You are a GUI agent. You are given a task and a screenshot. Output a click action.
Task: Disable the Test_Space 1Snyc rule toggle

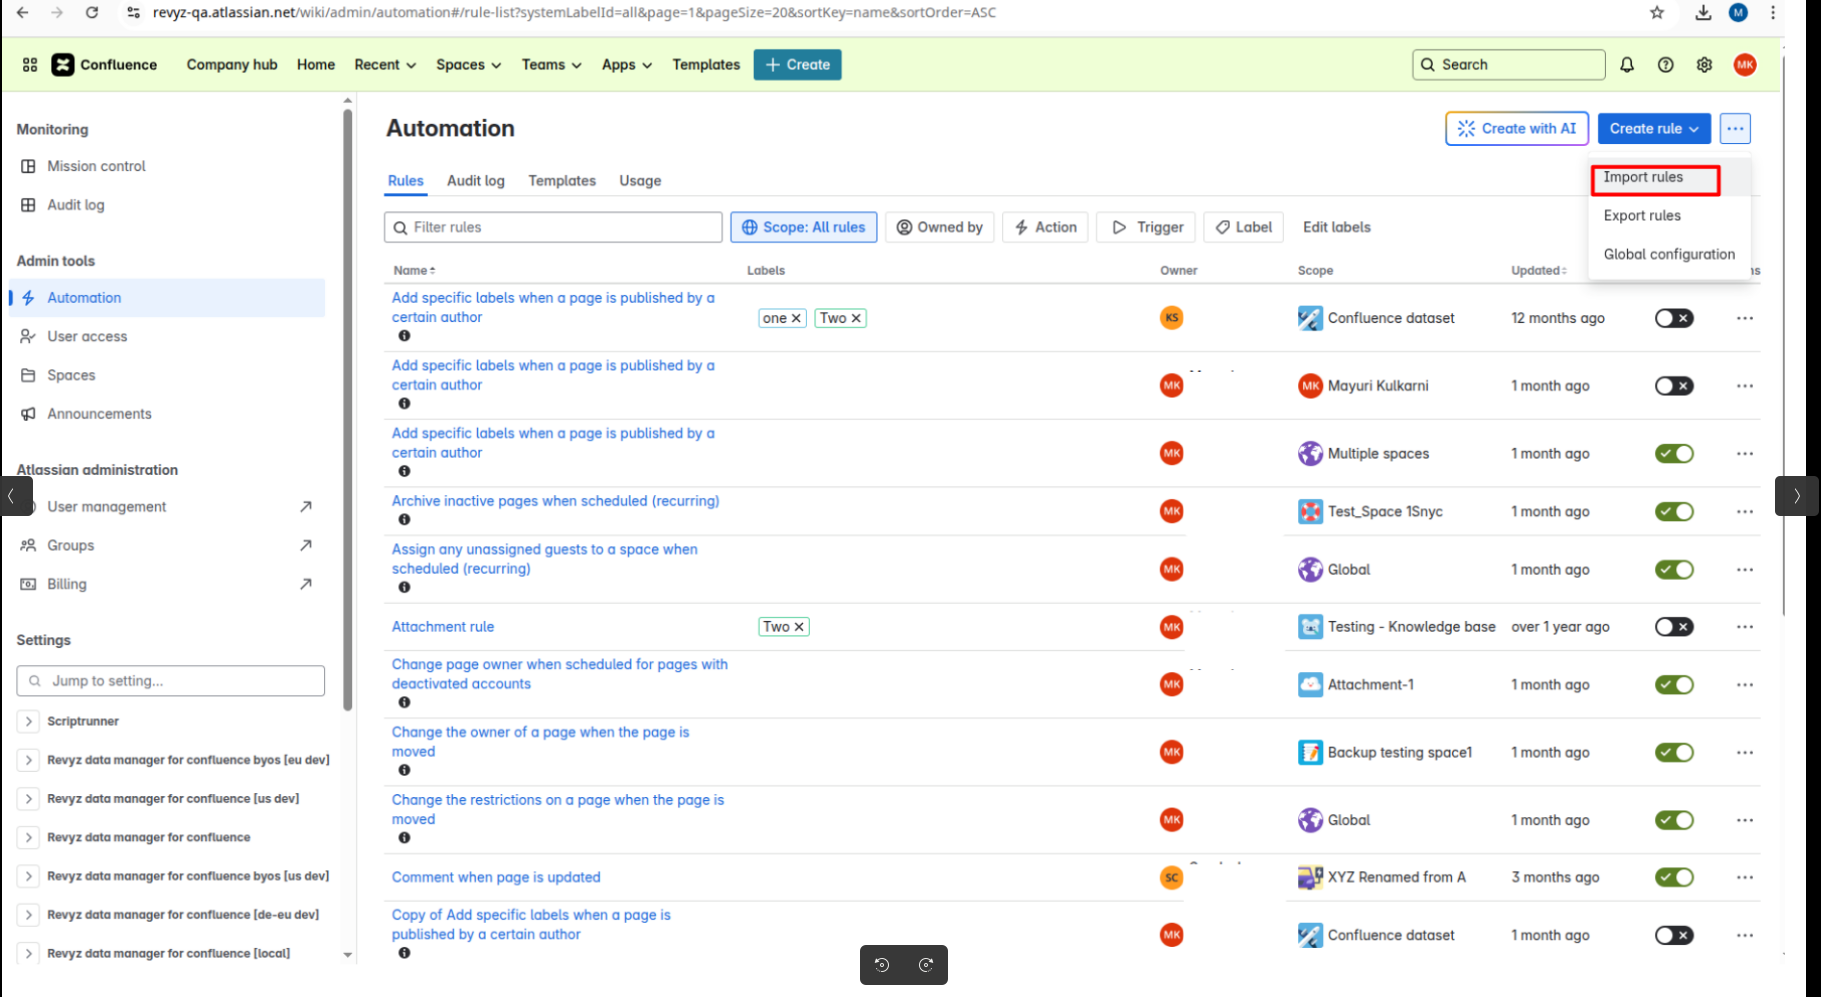click(x=1673, y=512)
